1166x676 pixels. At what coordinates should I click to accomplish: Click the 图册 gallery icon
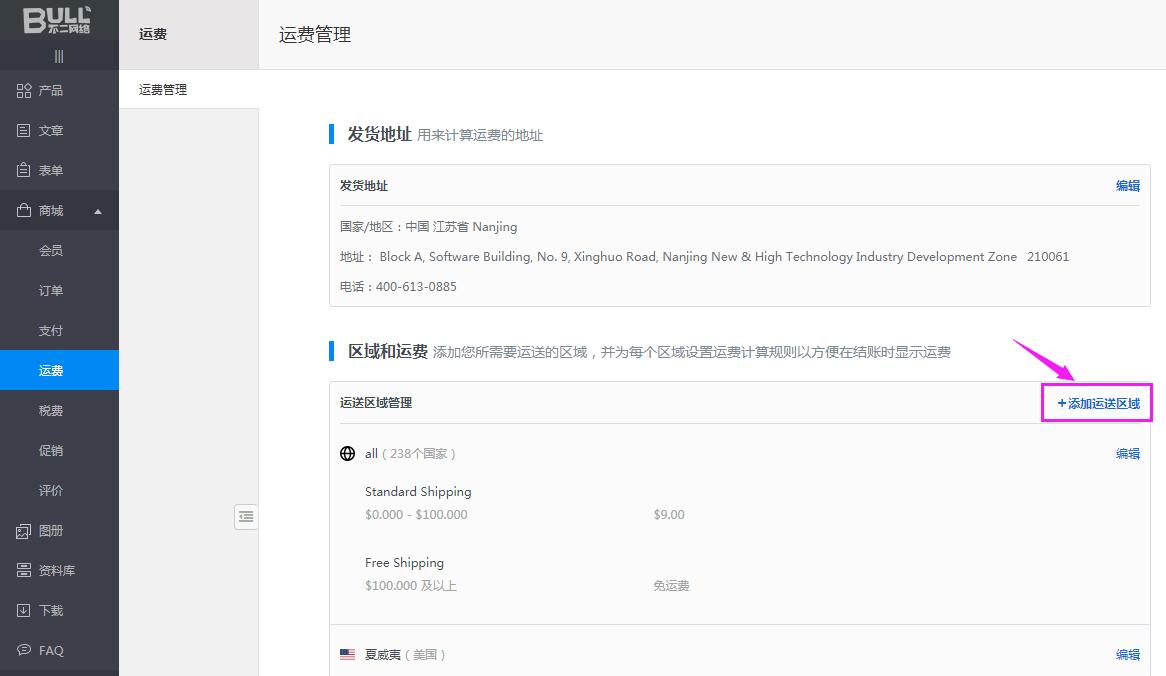[x=24, y=531]
